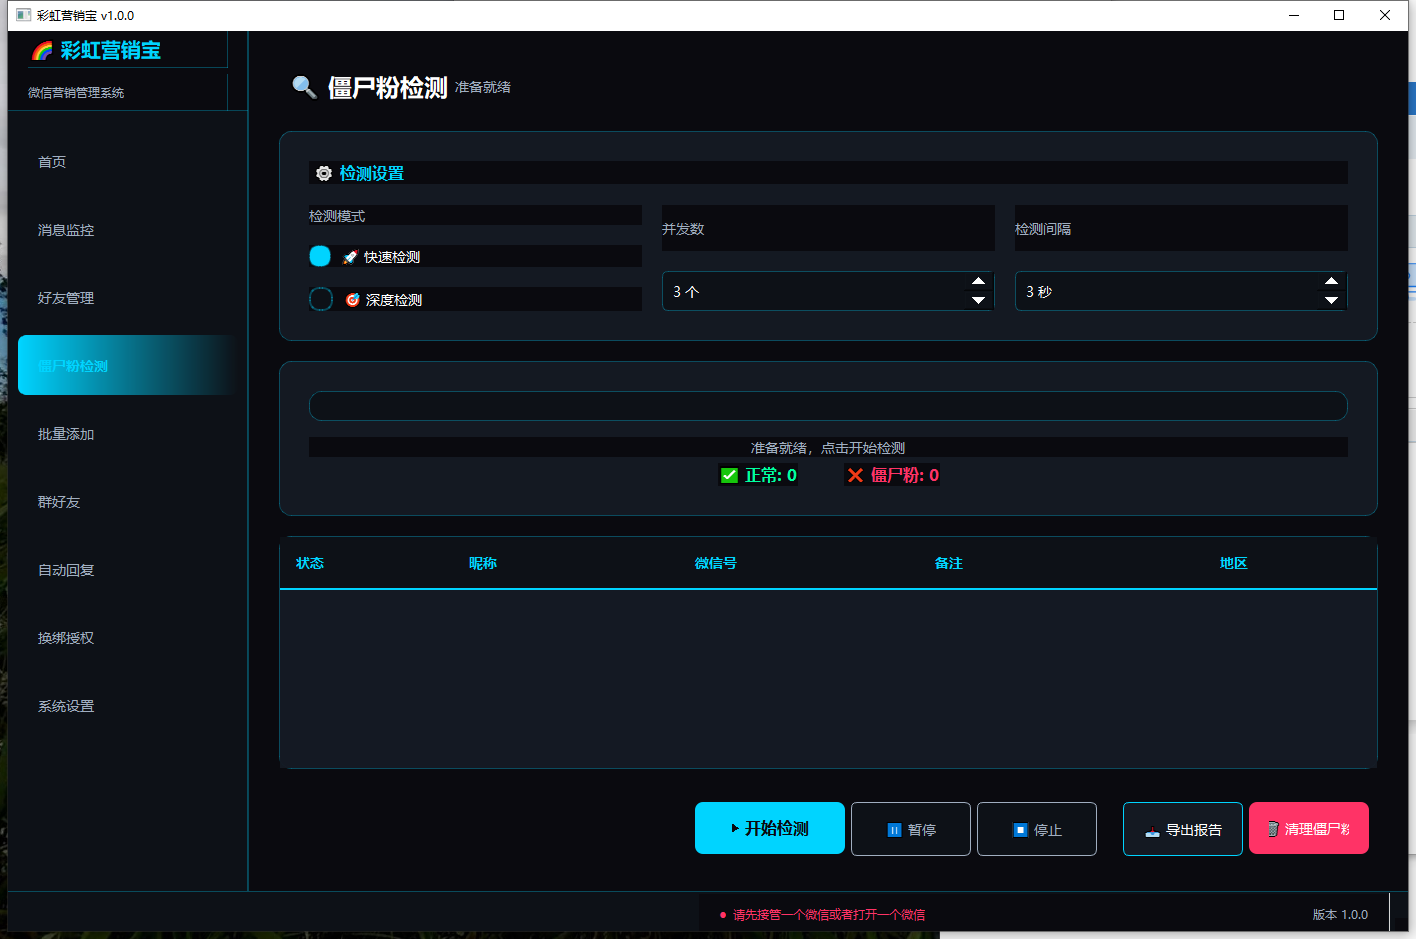This screenshot has width=1416, height=939.
Task: Click the gear icon next to 检测设置
Action: [x=324, y=173]
